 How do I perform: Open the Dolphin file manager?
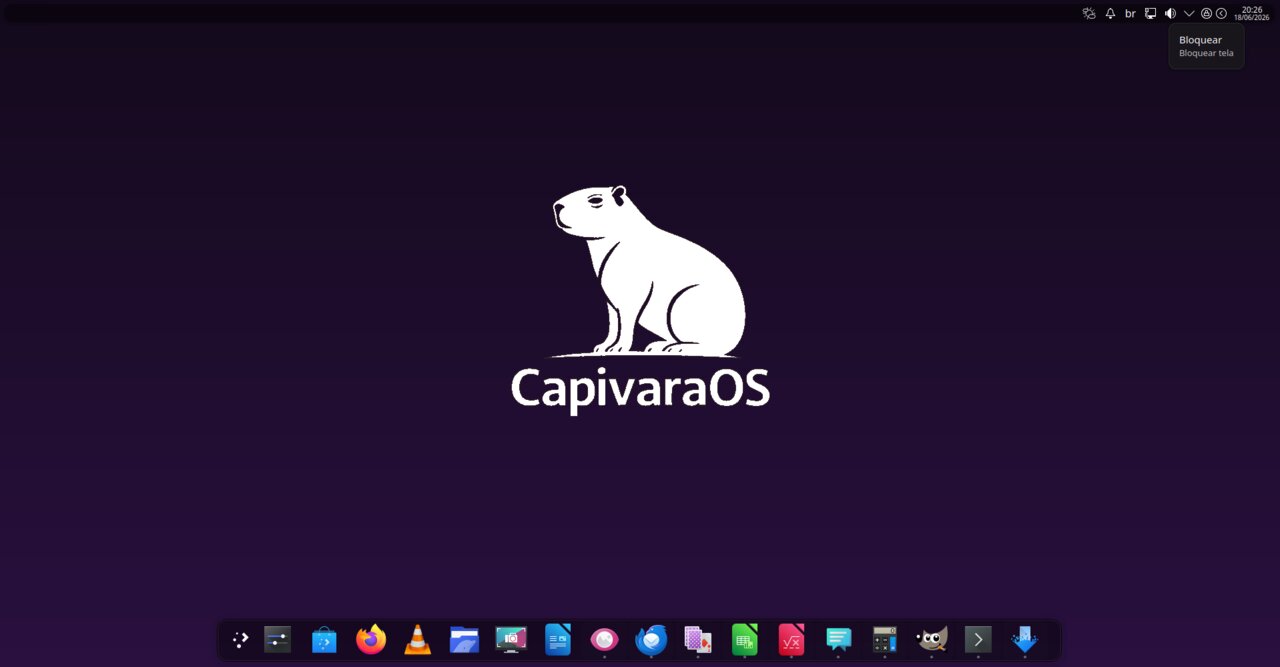464,640
